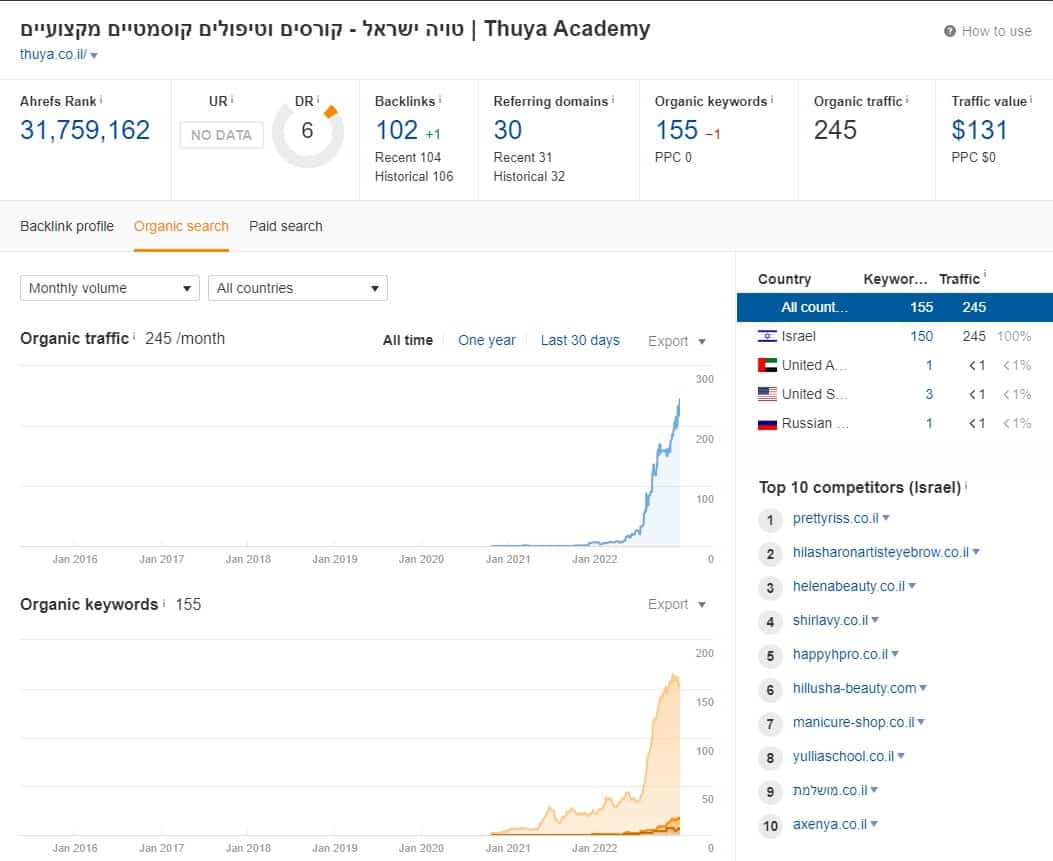Expand hillusha-beauty.com dropdown arrow

point(923,688)
